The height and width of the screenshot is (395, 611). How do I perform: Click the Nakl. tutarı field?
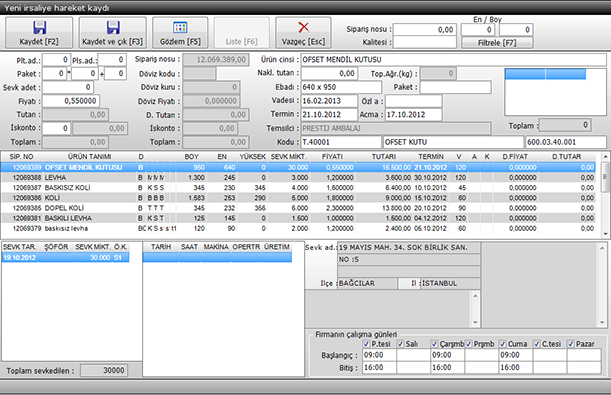[329, 73]
